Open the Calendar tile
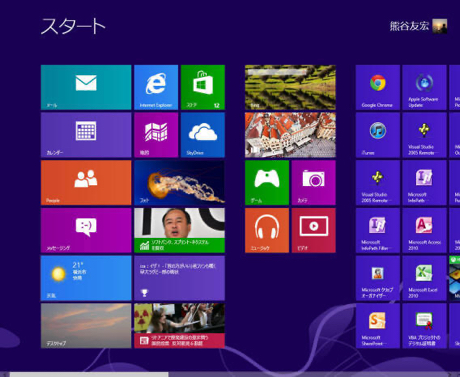Viewport: 460px width, 377px height. click(x=86, y=135)
